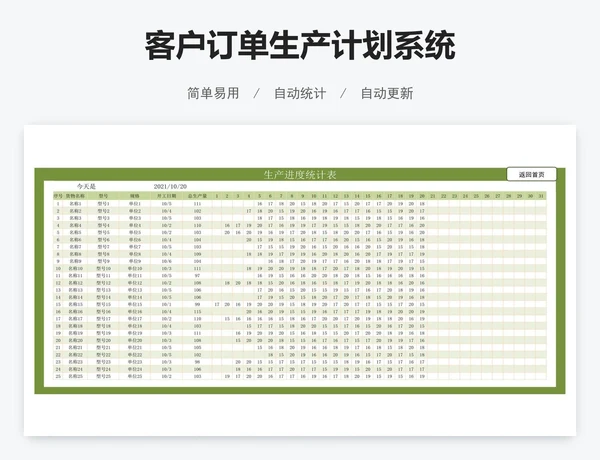Click the 自动更新 tagline text

387,93
